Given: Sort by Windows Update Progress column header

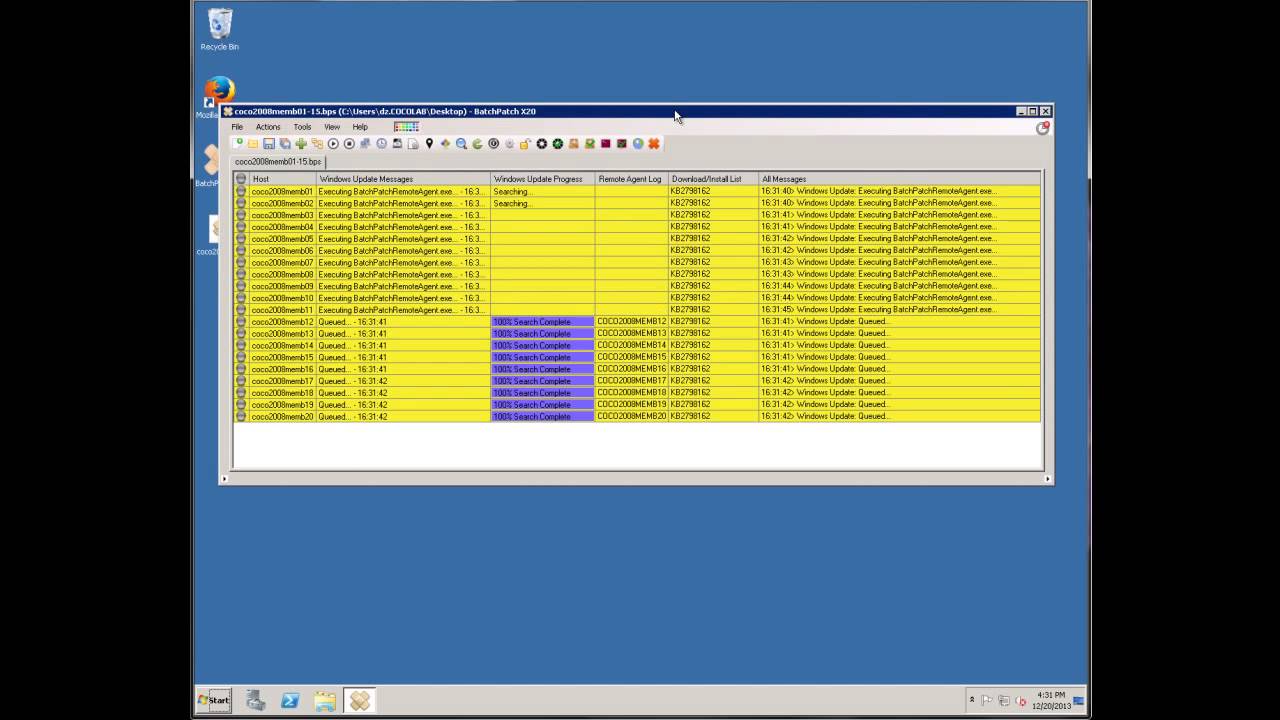Looking at the screenshot, I should (543, 179).
